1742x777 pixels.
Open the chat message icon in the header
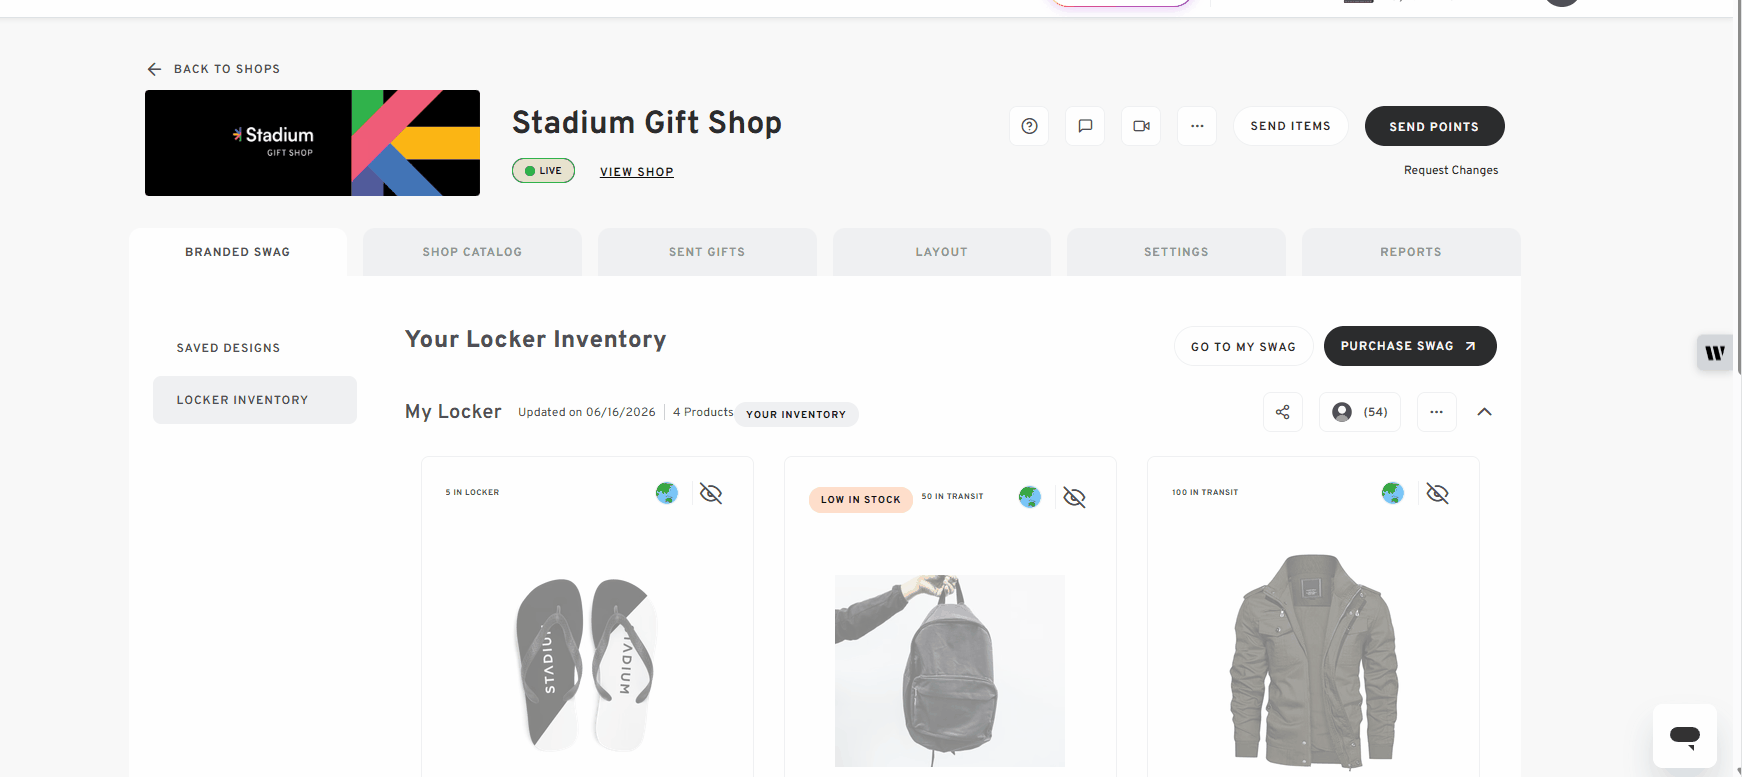[1085, 126]
